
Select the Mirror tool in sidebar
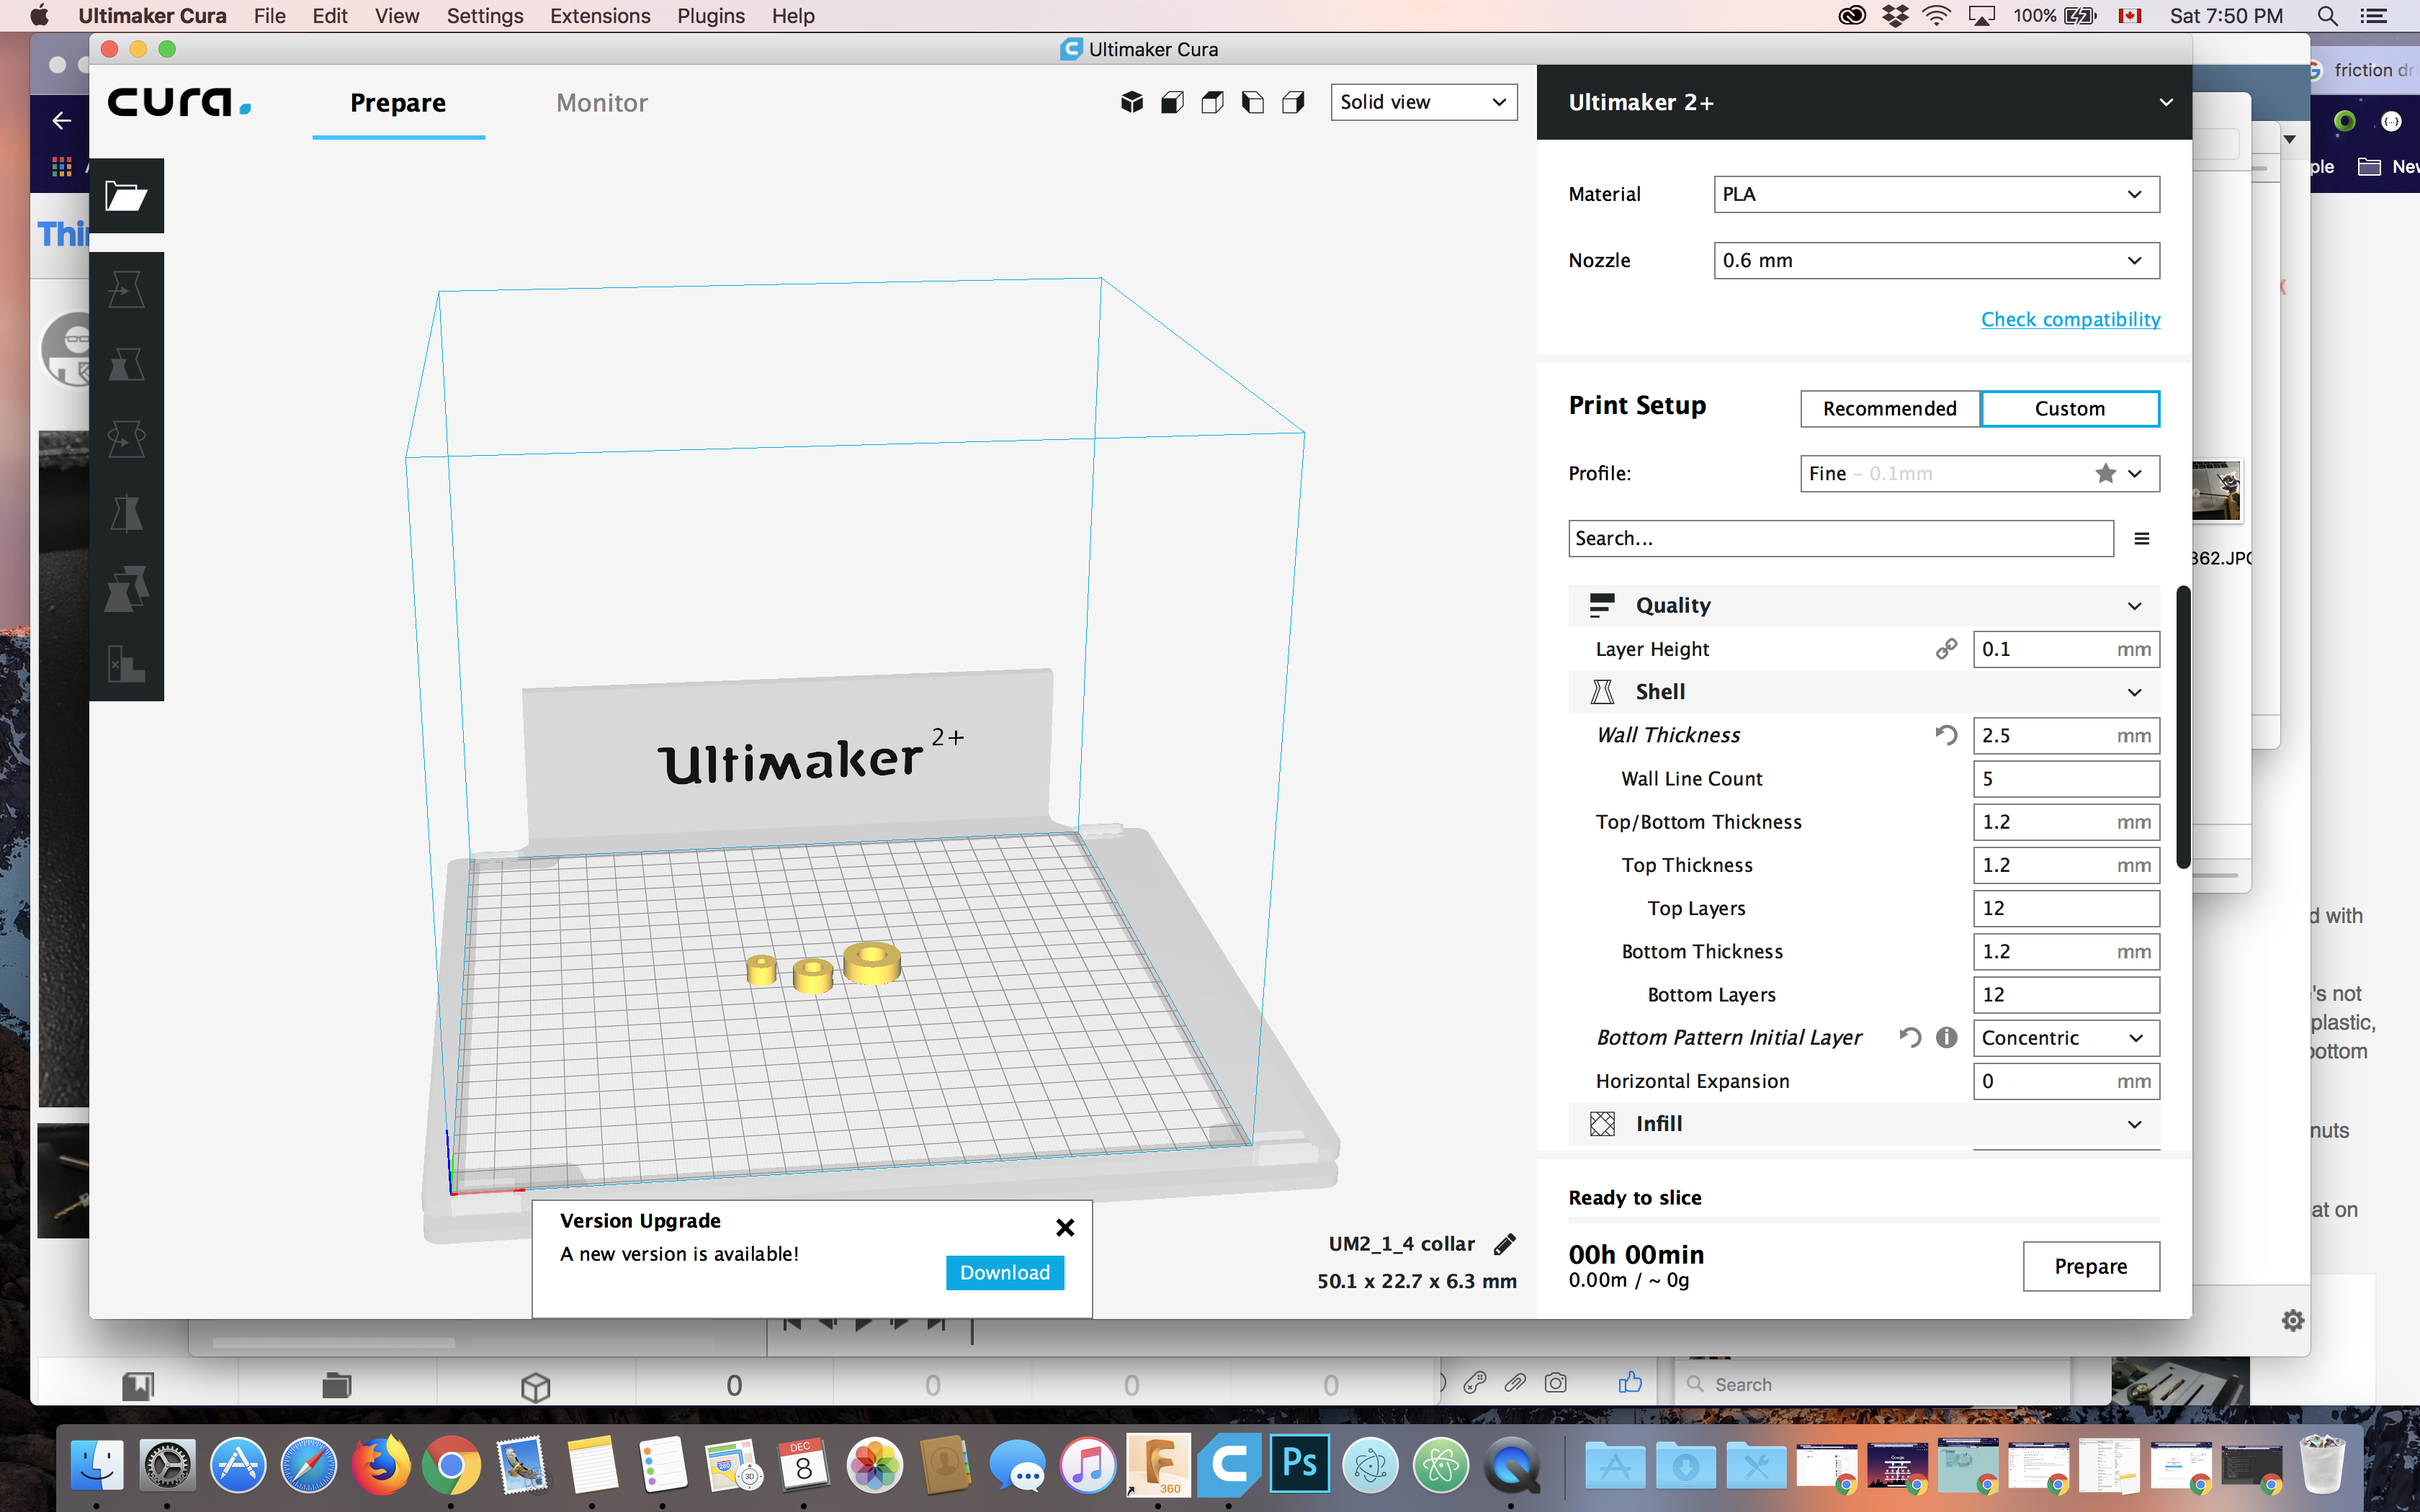126,514
